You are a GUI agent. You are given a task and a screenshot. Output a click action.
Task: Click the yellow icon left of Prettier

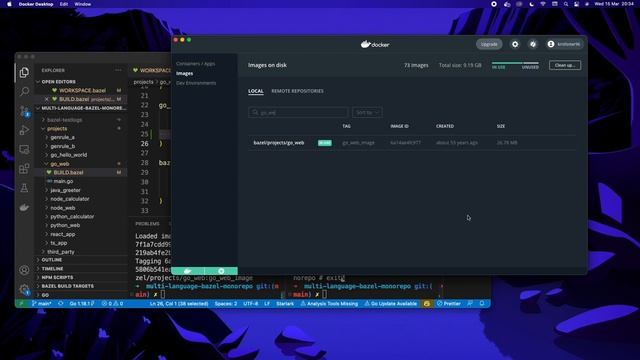pyautogui.click(x=427, y=304)
